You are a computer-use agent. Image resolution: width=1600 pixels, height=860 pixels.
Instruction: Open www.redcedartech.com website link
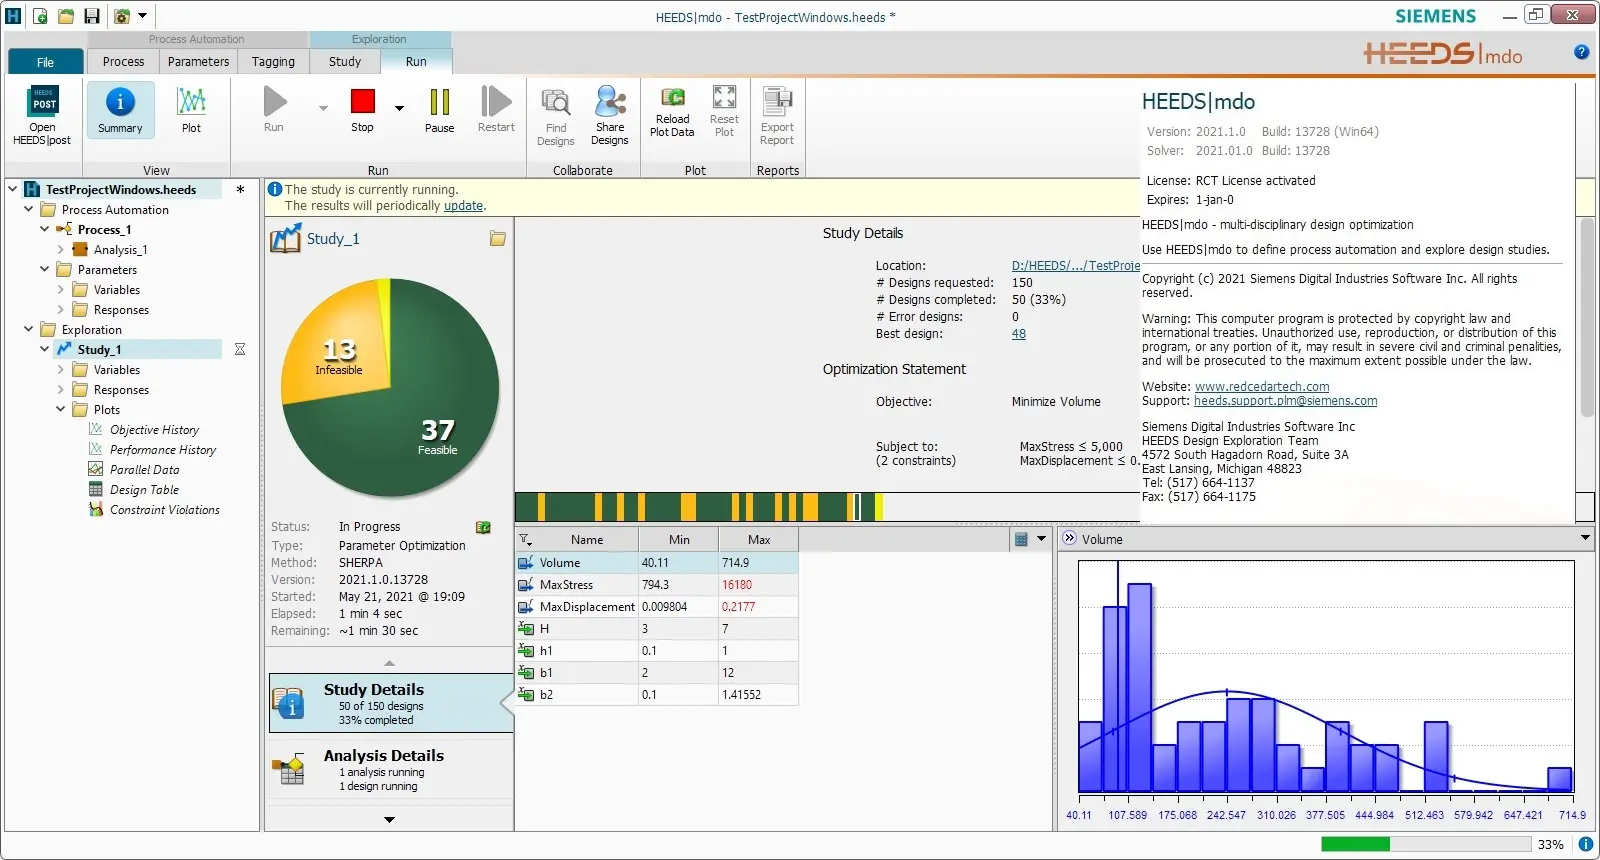(x=1262, y=387)
